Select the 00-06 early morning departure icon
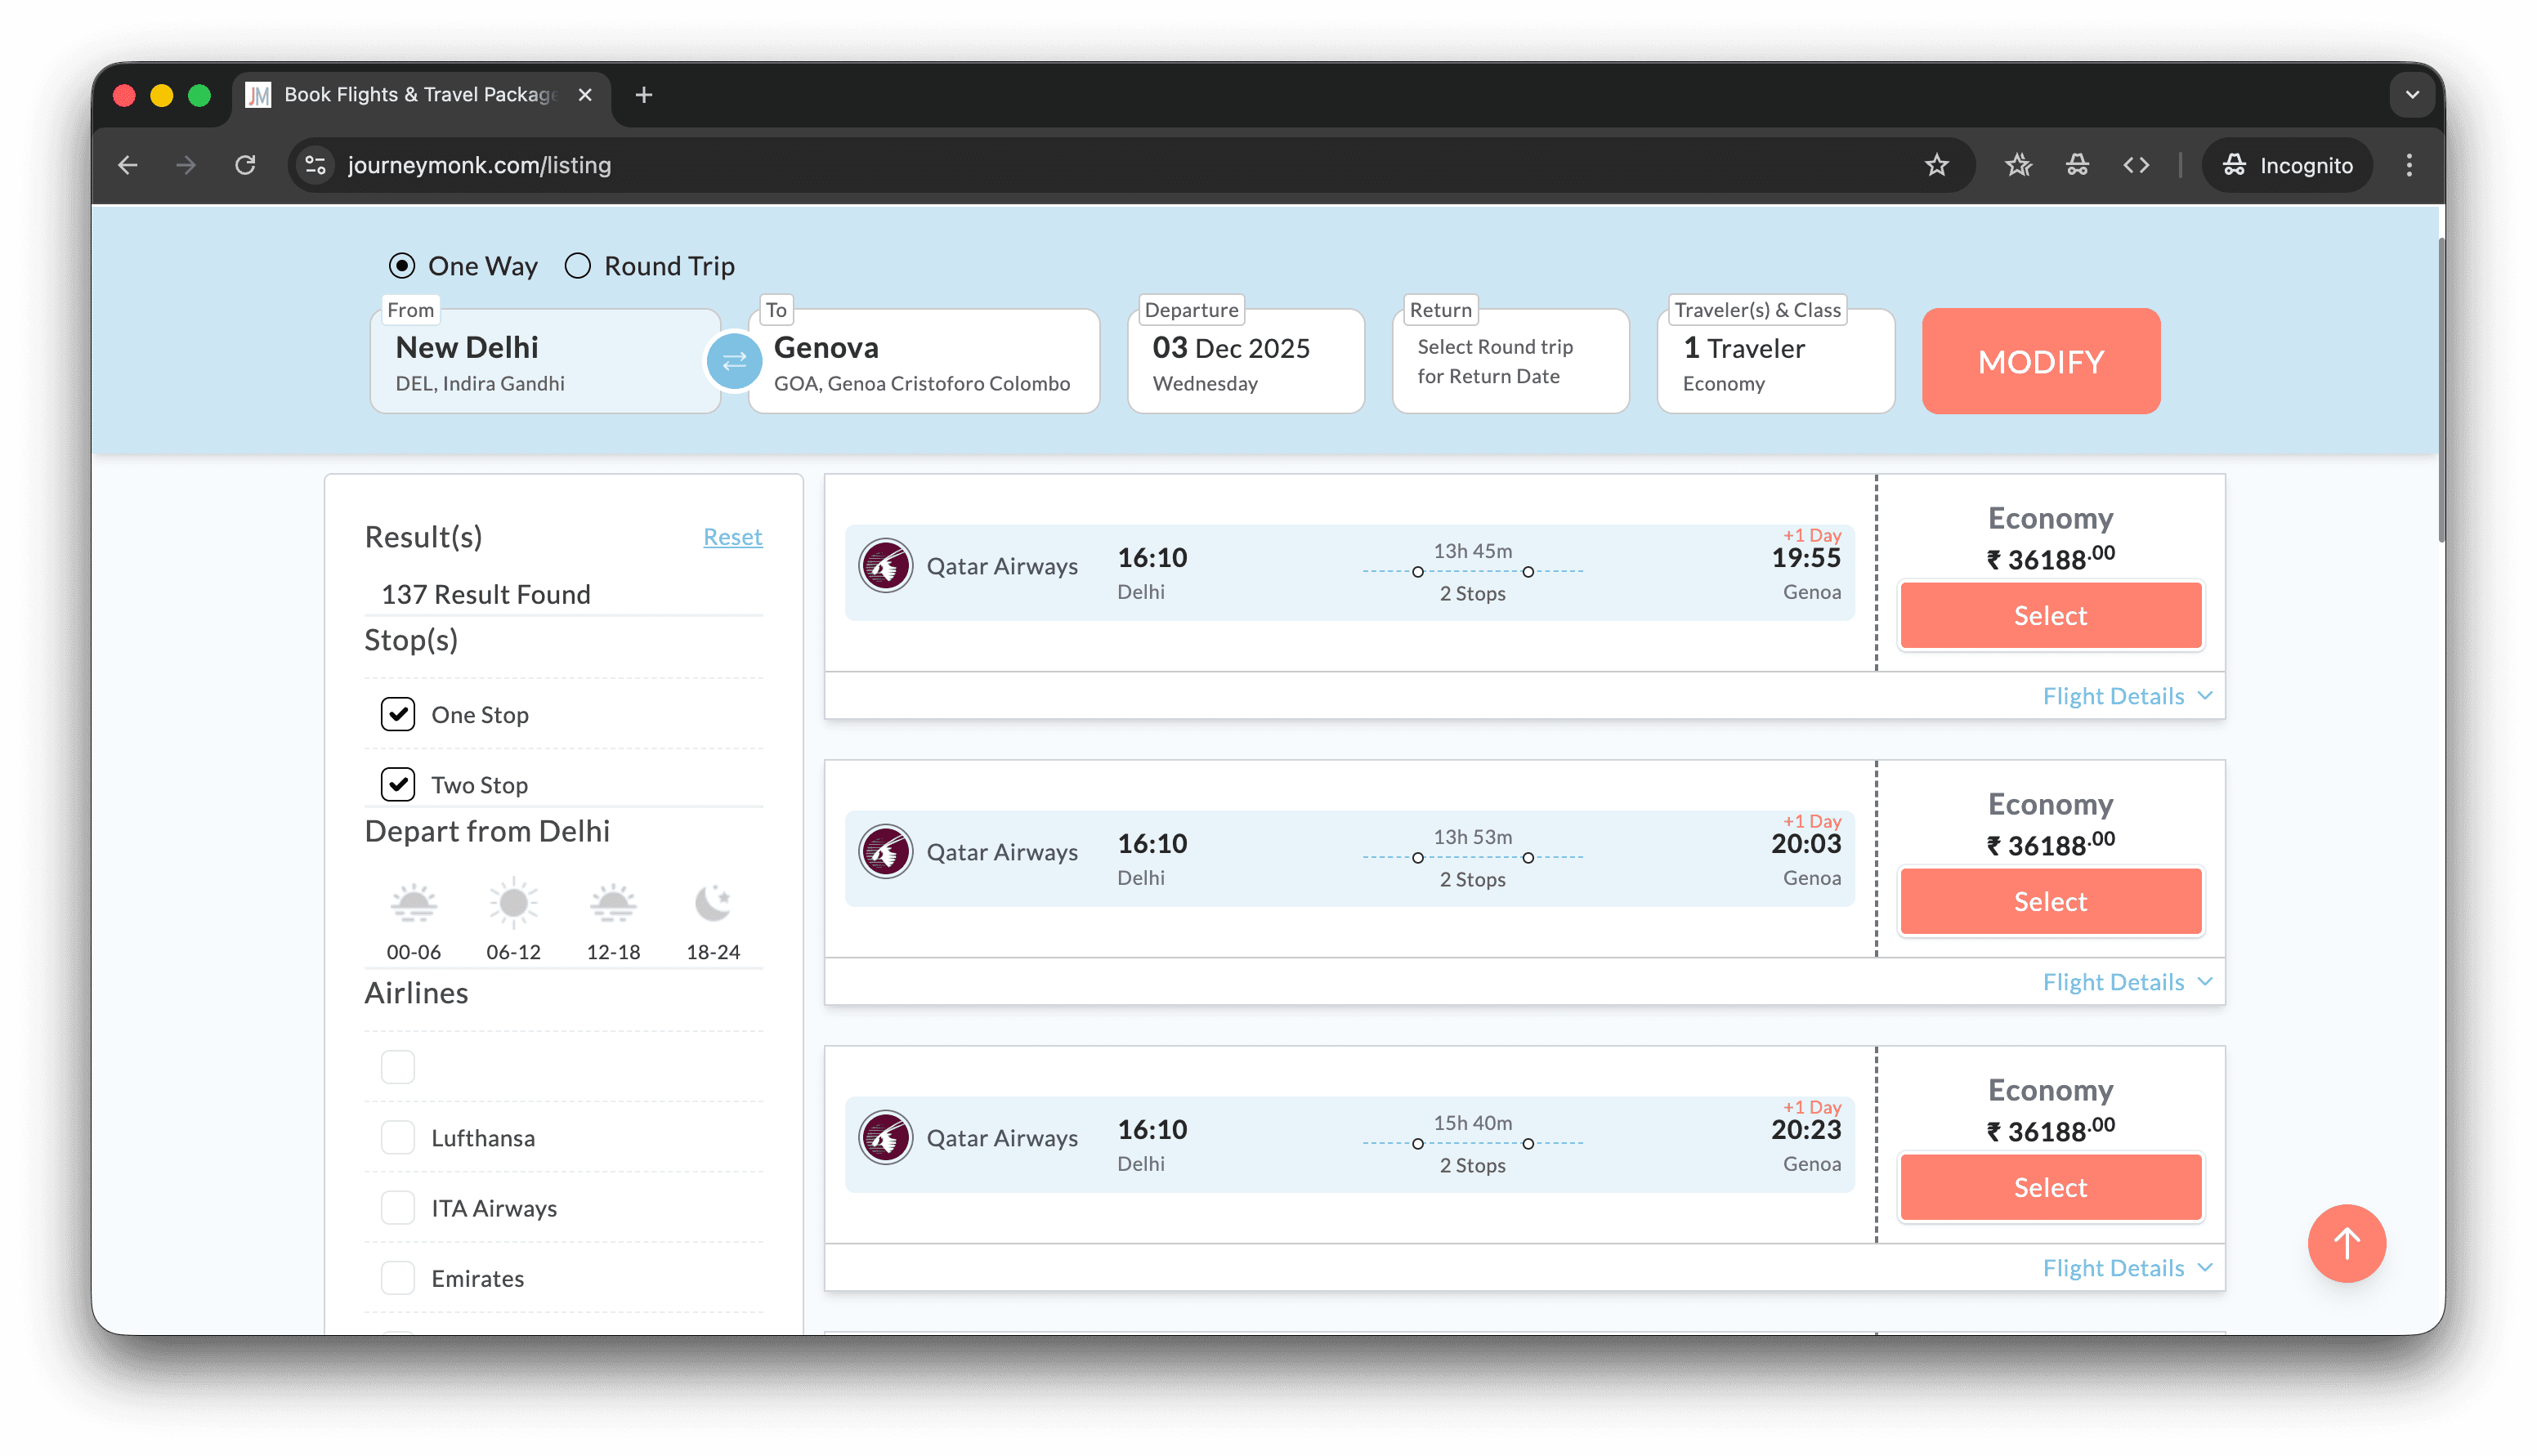 tap(413, 904)
